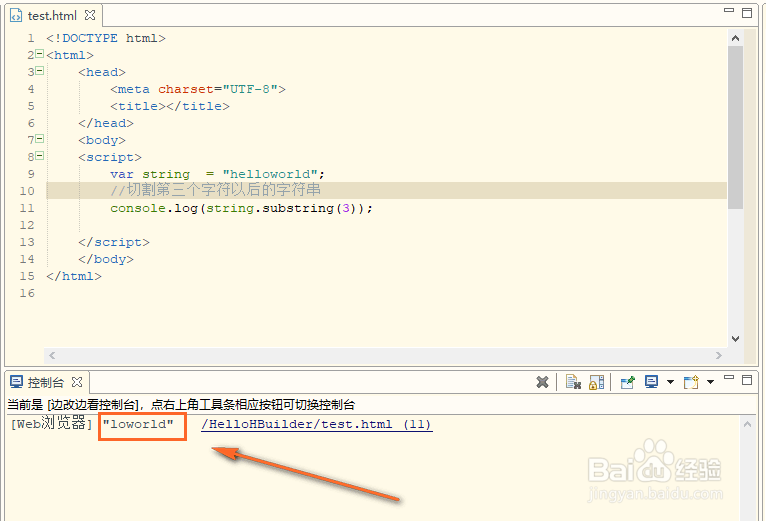Screen dimensions: 766x521
Task: Open the new console dropdown arrow
Action: click(710, 382)
